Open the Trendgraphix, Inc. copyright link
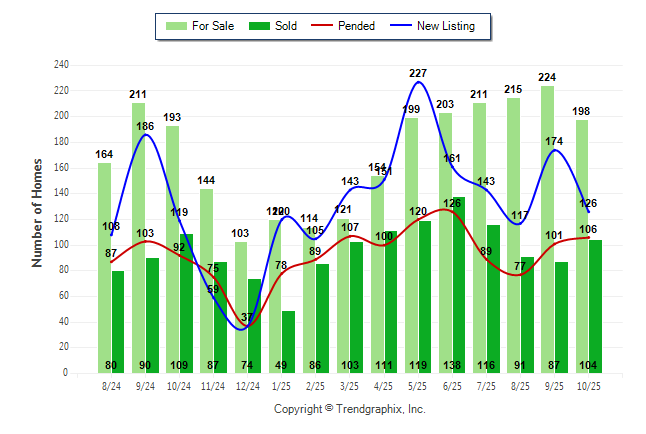 pos(350,409)
